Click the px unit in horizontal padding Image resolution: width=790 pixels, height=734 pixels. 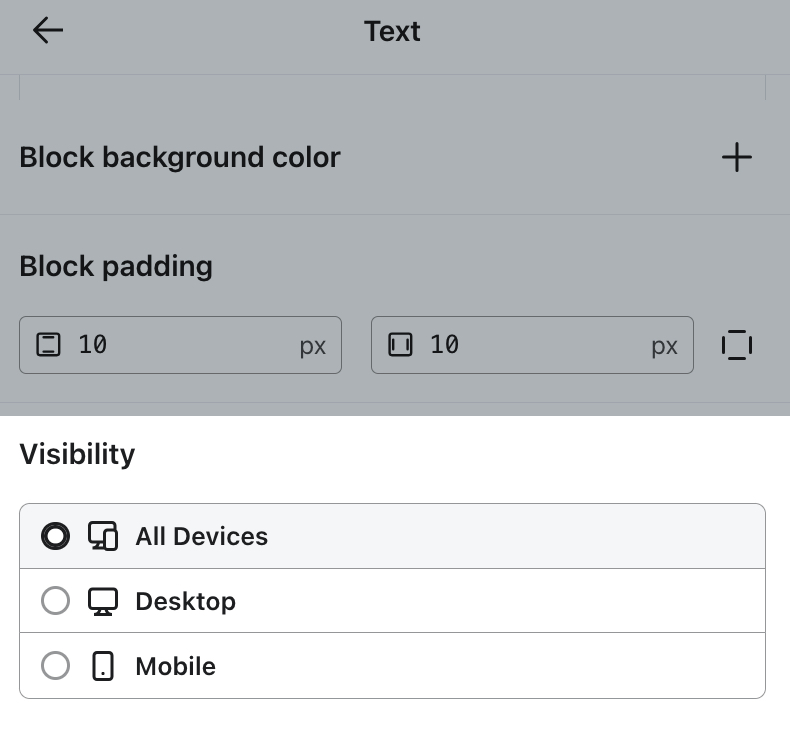point(665,346)
